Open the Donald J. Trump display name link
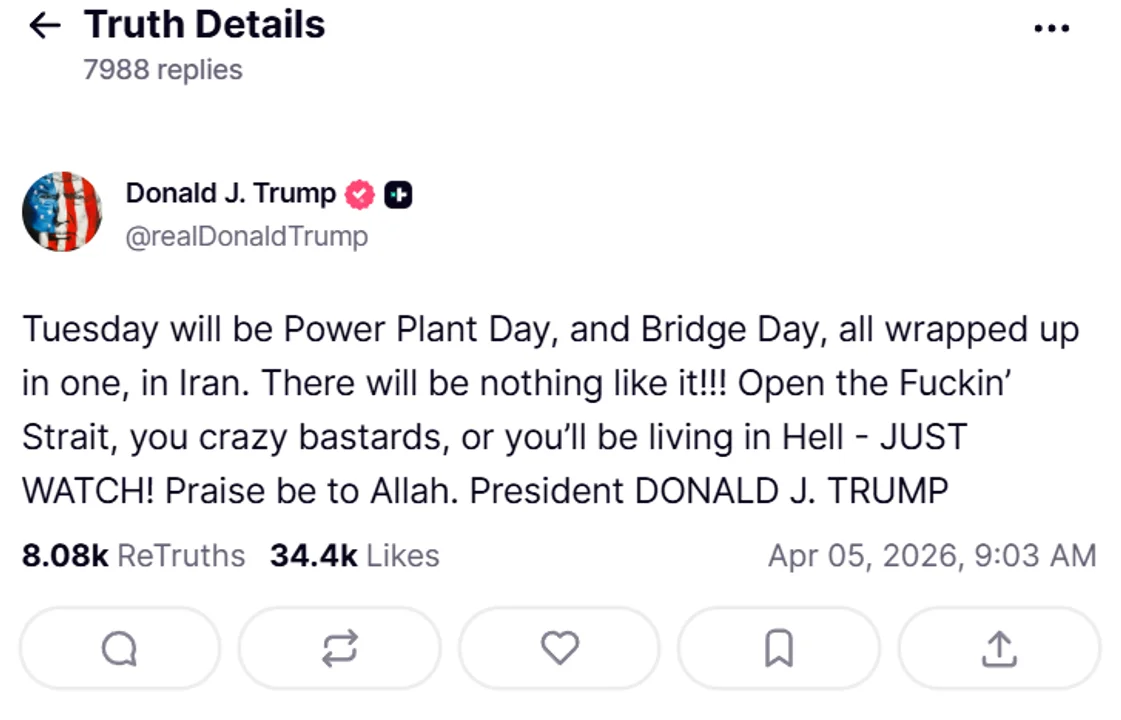The width and height of the screenshot is (1121, 720). click(230, 193)
